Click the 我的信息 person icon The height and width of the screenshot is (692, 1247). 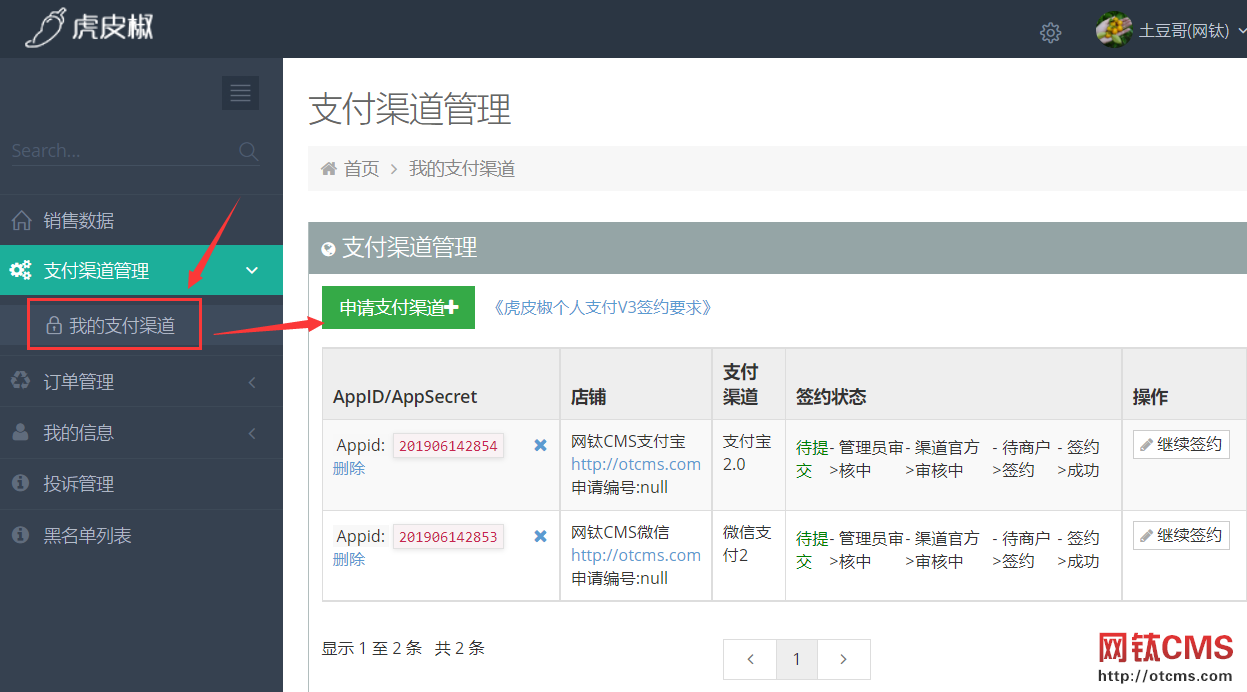point(22,432)
